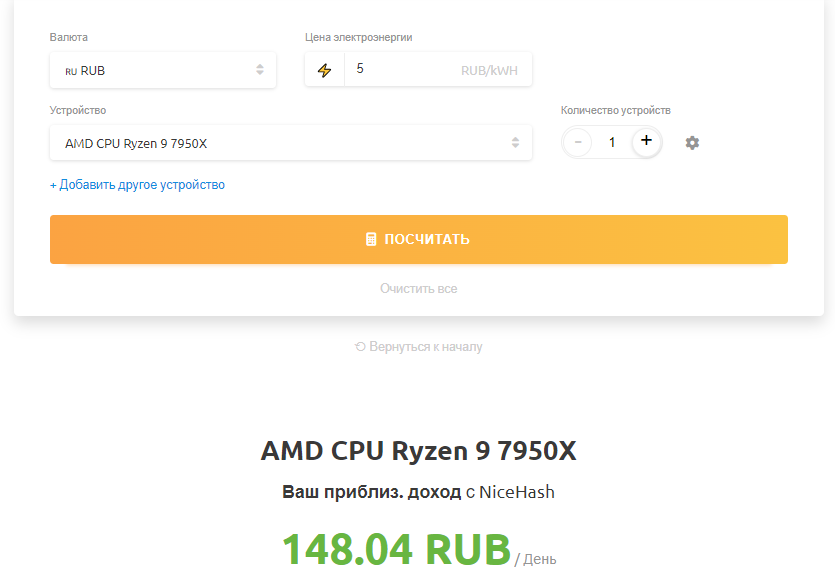The height and width of the screenshot is (582, 835).
Task: Decrease device count with the minus button
Action: [x=577, y=142]
